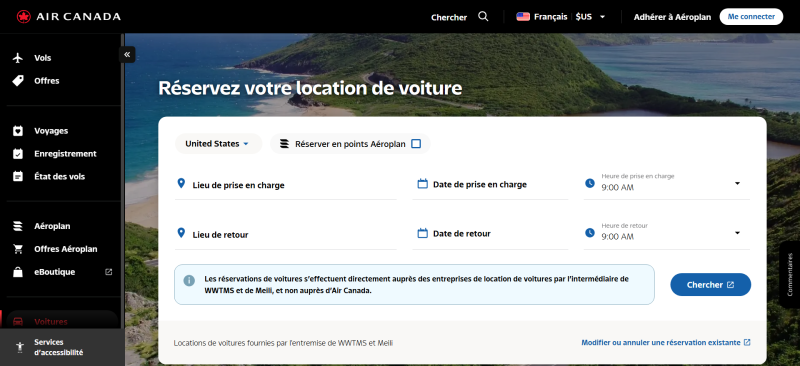This screenshot has width=800, height=366.
Task: Expand Heure de retour dropdown arrow
Action: coord(737,233)
